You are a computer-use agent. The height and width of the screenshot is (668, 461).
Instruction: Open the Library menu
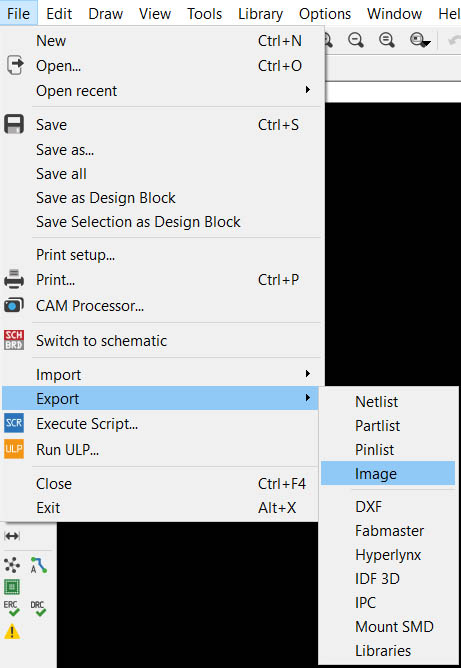point(260,14)
